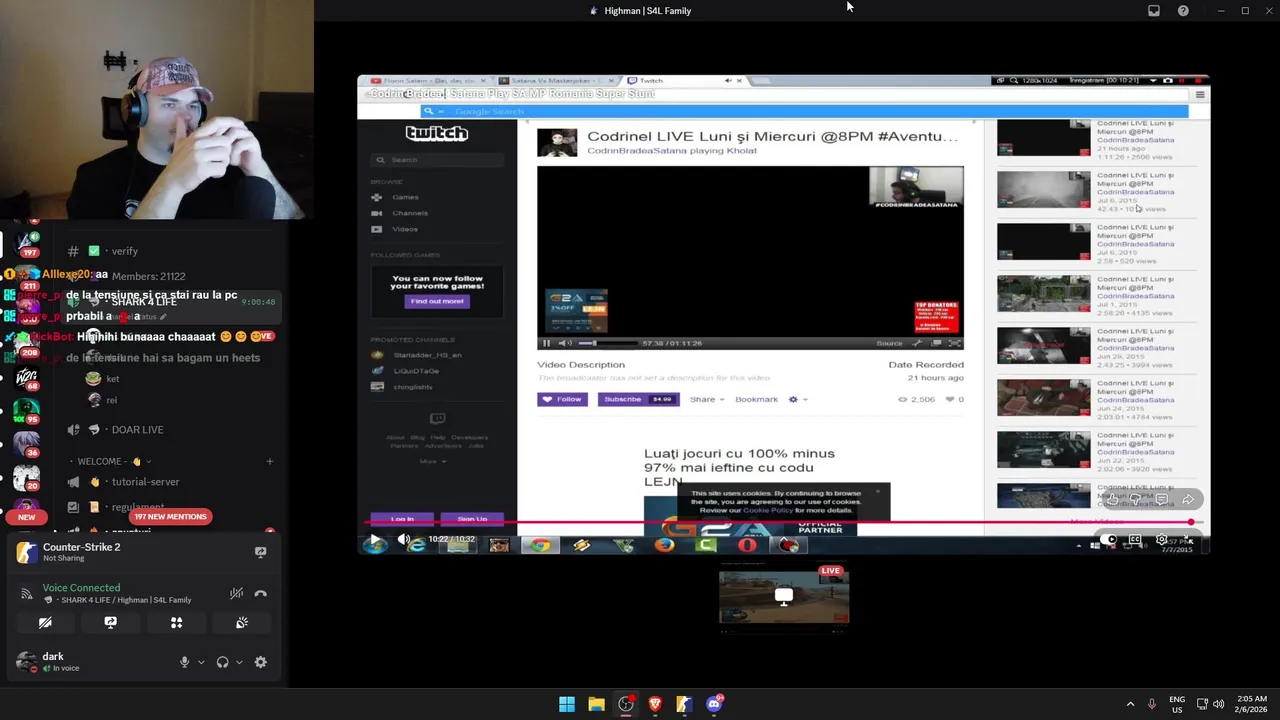Toggle closed captions CC in stream
Image resolution: width=1280 pixels, height=720 pixels.
pyautogui.click(x=1135, y=540)
